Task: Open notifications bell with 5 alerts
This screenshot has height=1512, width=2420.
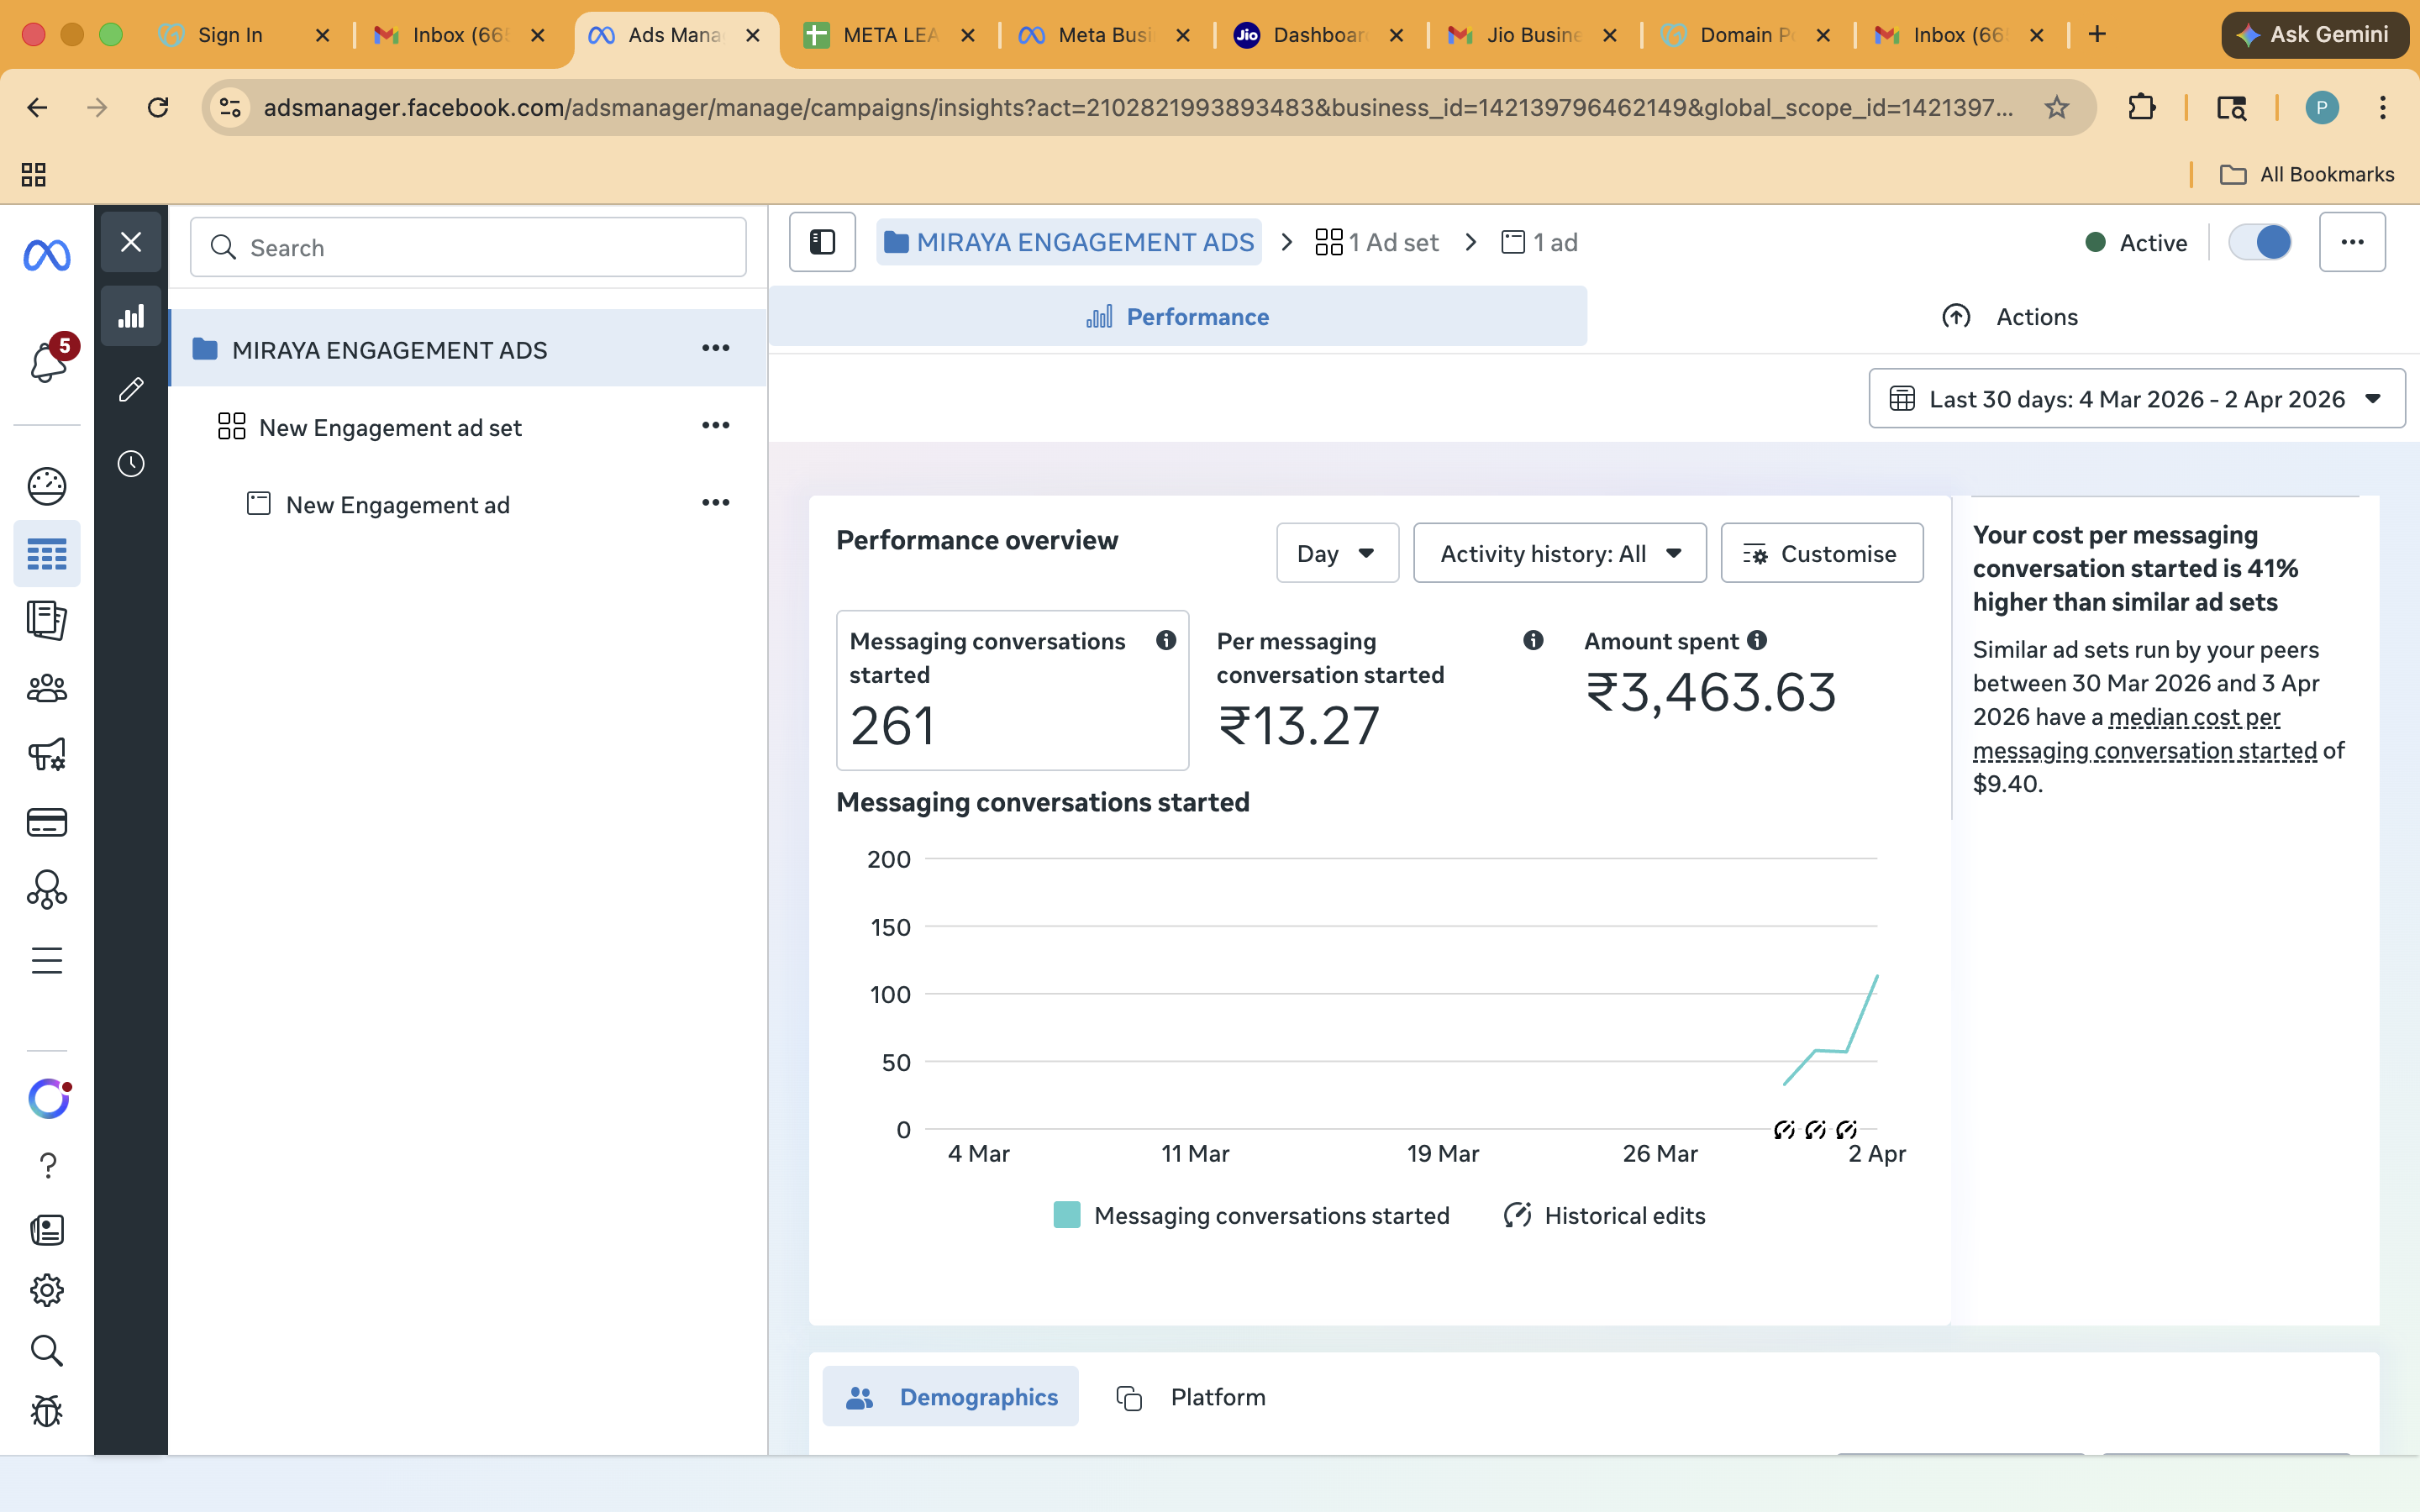Action: coord(47,362)
